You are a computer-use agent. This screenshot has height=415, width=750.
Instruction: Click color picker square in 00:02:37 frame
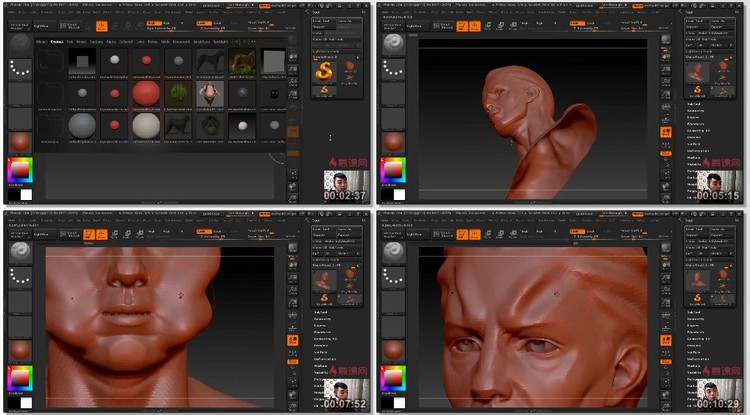[x=20, y=170]
